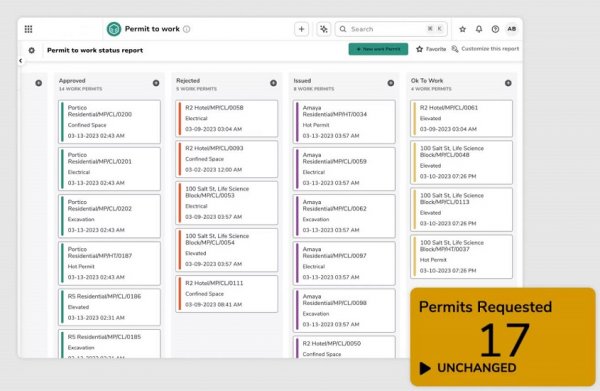Open the notifications bell
The height and width of the screenshot is (391, 600).
[479, 29]
